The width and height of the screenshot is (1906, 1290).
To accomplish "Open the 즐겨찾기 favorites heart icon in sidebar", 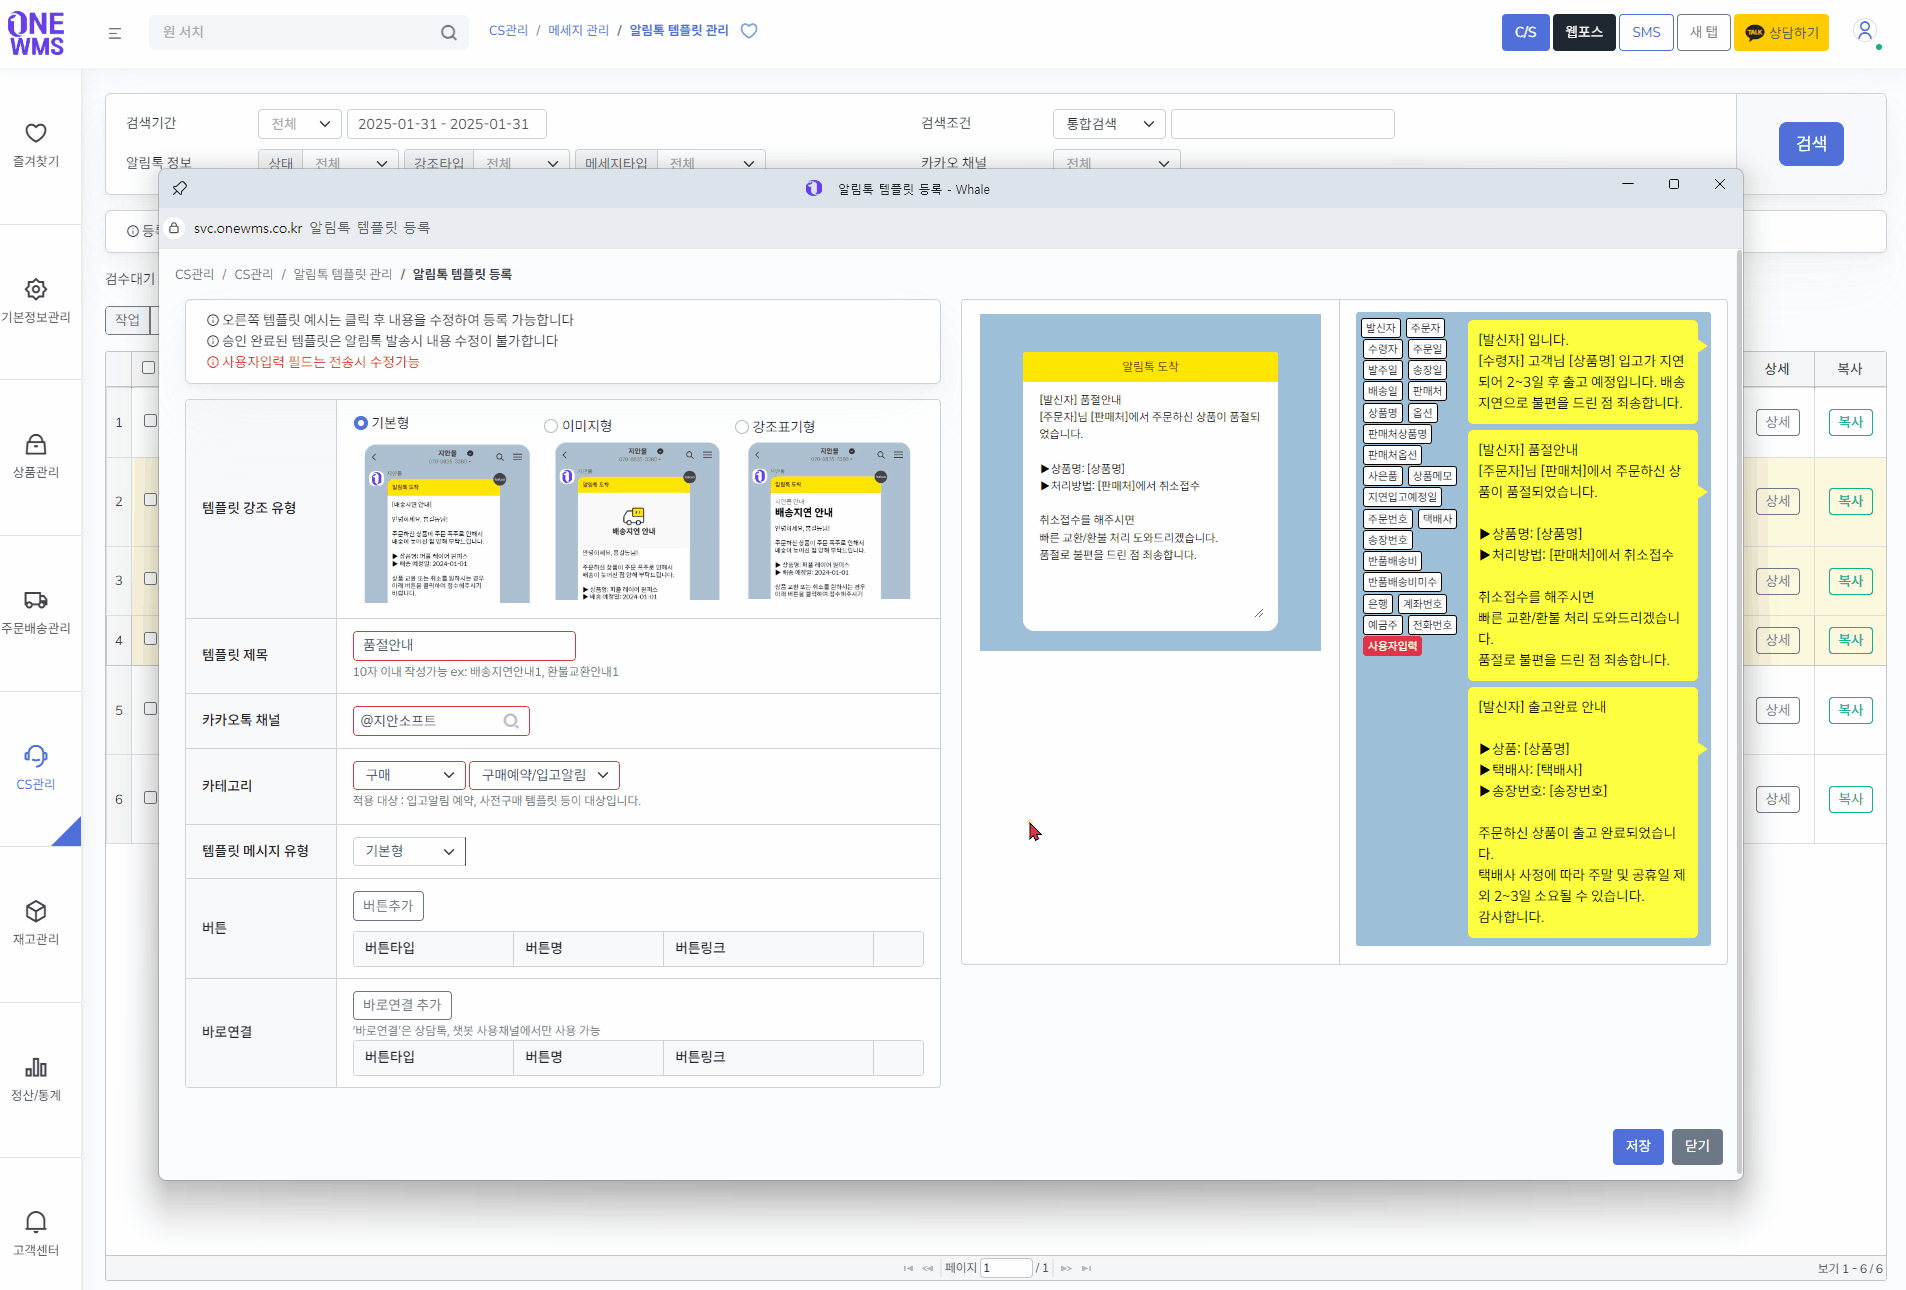I will click(36, 134).
